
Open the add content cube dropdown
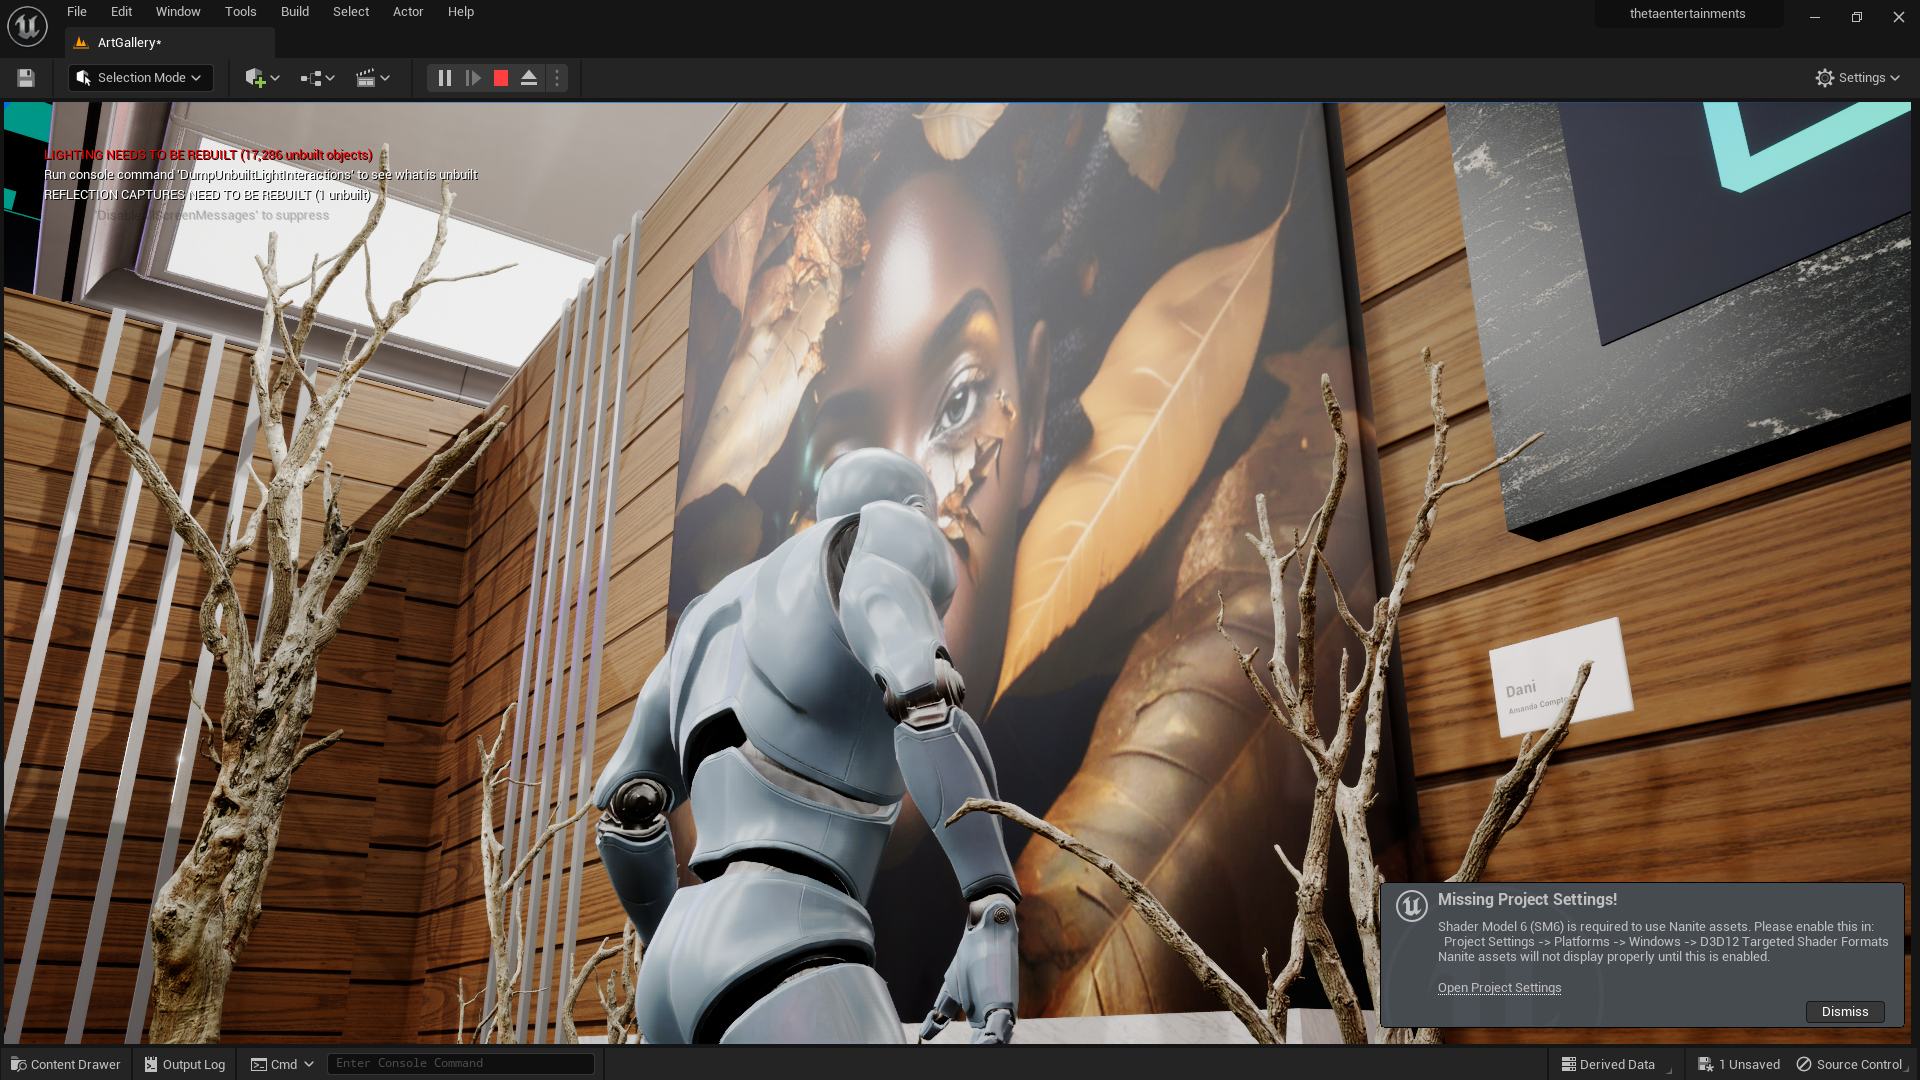(x=262, y=78)
